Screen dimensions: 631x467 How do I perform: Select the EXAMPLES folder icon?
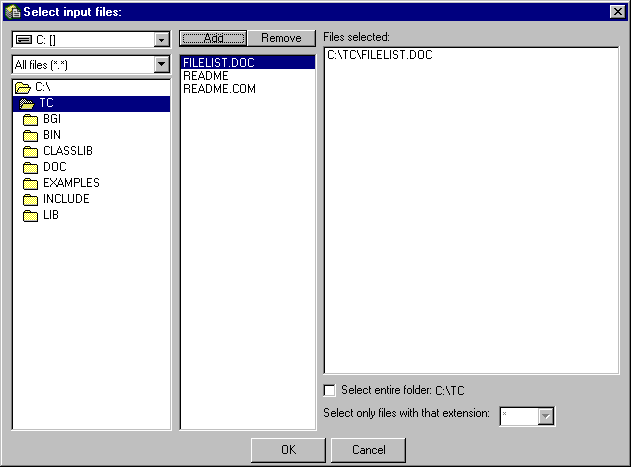[31, 184]
